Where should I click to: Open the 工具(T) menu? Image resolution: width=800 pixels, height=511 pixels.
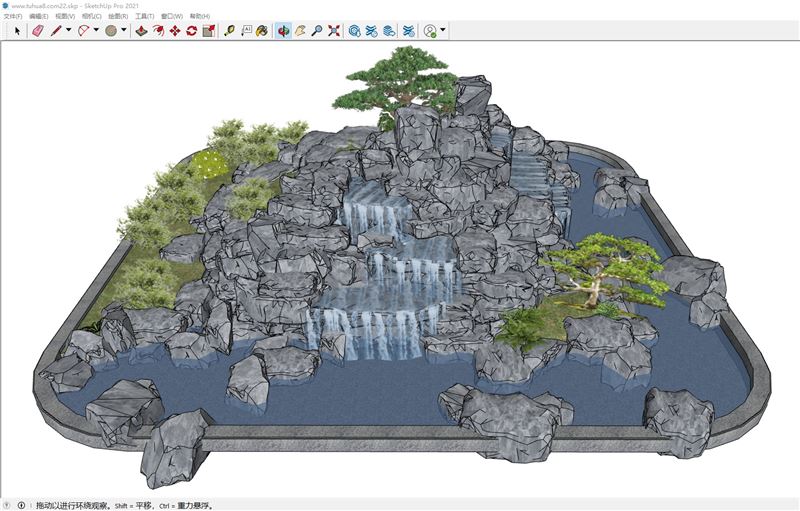tap(144, 16)
